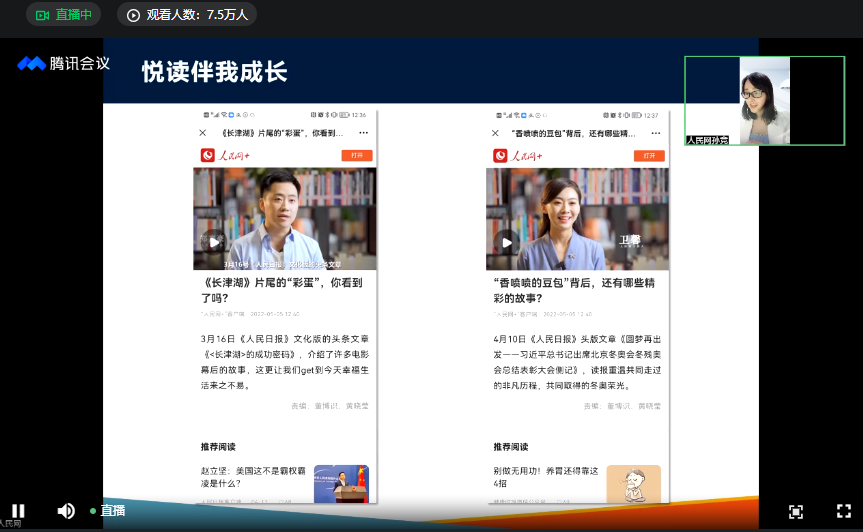
Task: Pause the live stream playback
Action: pyautogui.click(x=18, y=511)
